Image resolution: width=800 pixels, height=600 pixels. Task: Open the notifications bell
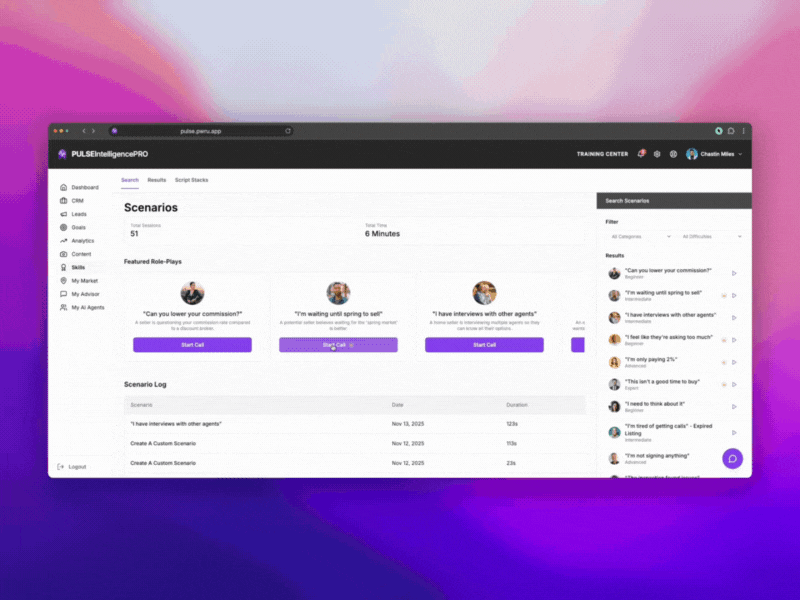coord(641,154)
